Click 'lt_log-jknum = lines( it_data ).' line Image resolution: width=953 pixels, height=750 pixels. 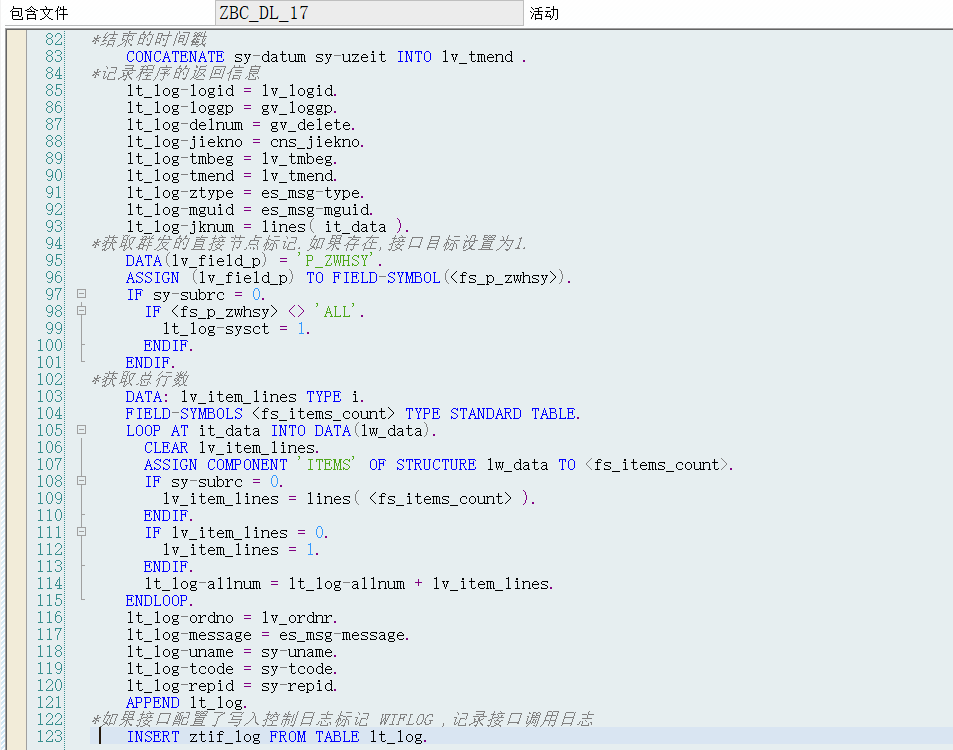pos(267,227)
